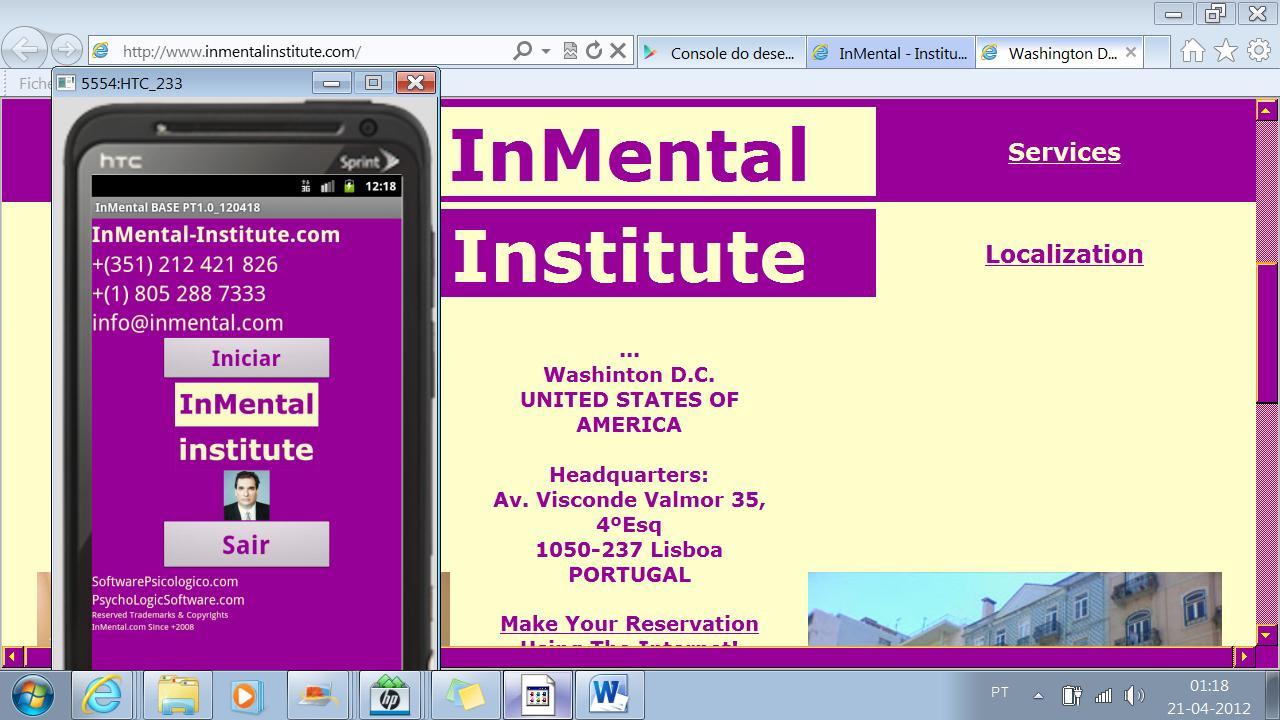Click power battery tray icon

click(x=1071, y=695)
